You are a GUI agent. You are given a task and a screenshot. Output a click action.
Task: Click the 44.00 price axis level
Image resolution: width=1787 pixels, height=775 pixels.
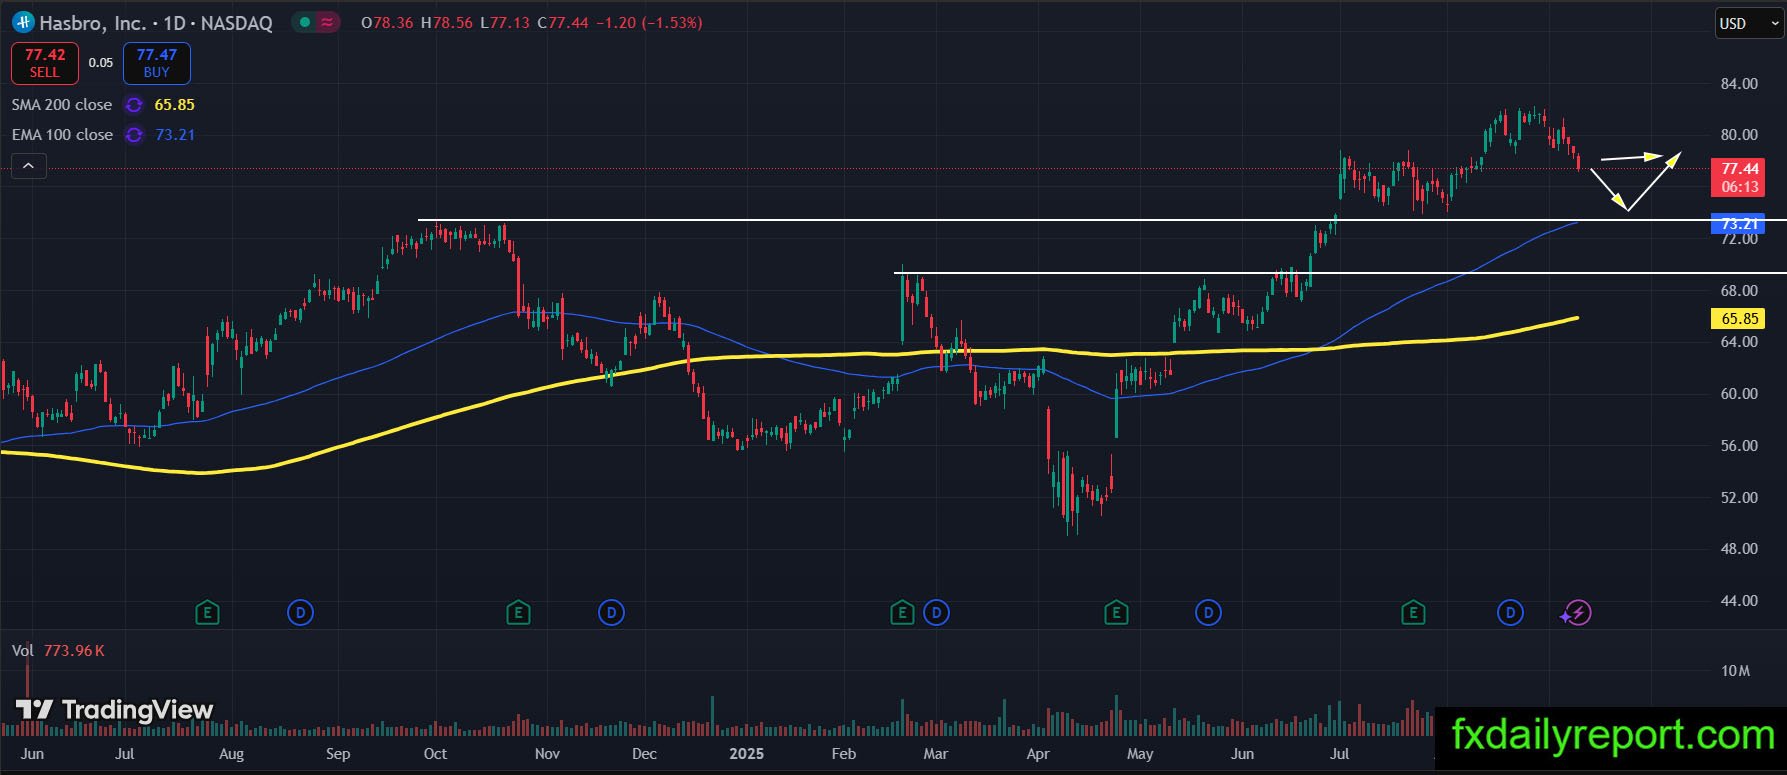(x=1739, y=601)
